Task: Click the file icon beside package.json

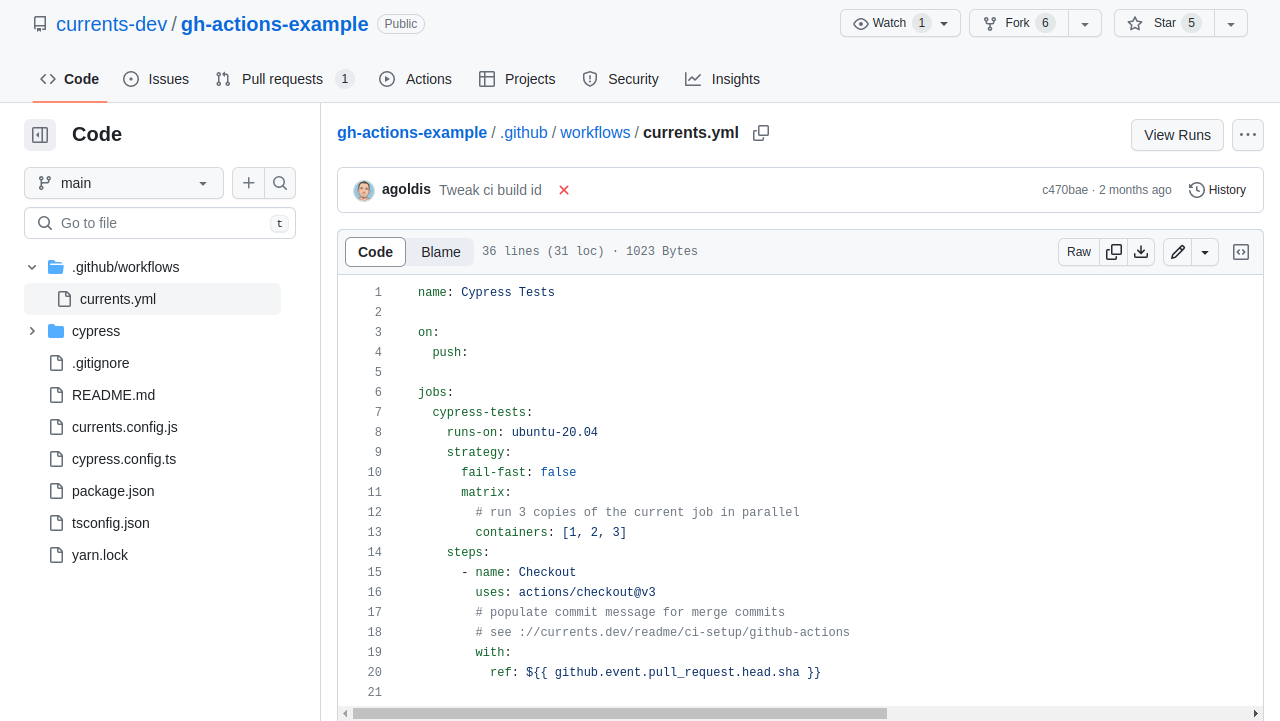Action: pos(56,491)
